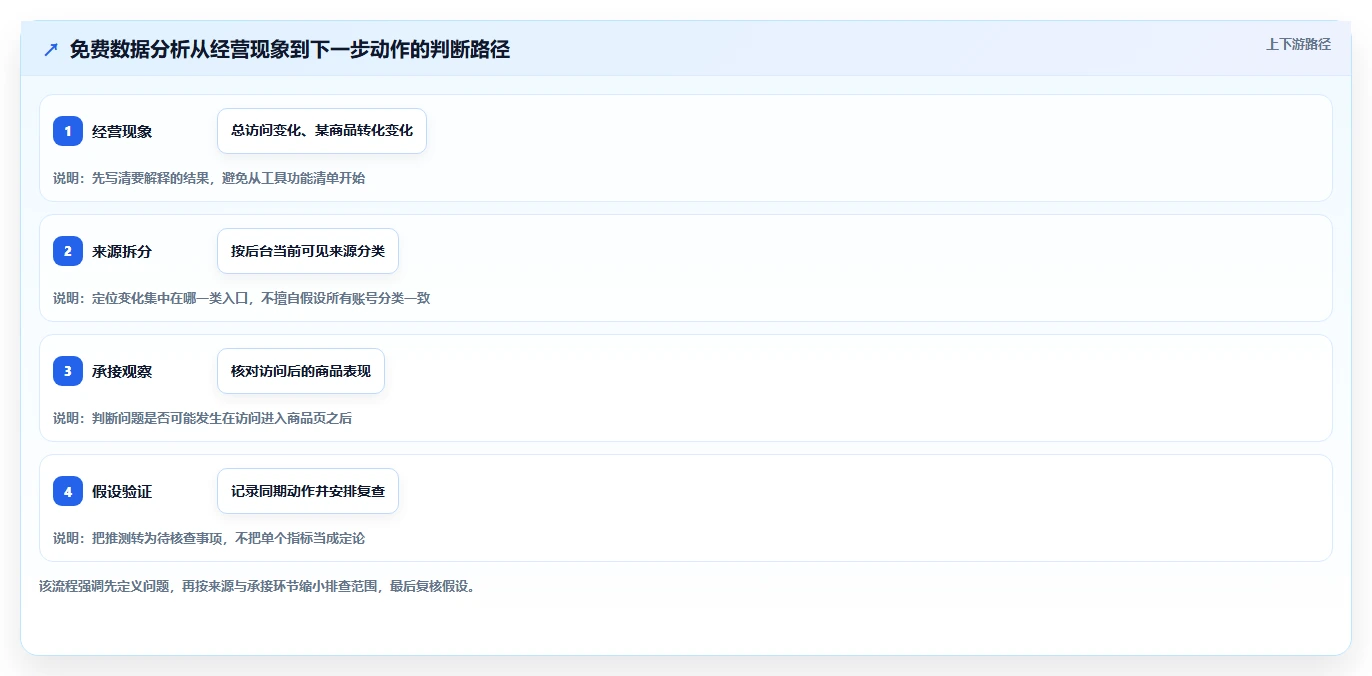Select the step 3 number badge
1372x676 pixels.
point(68,371)
